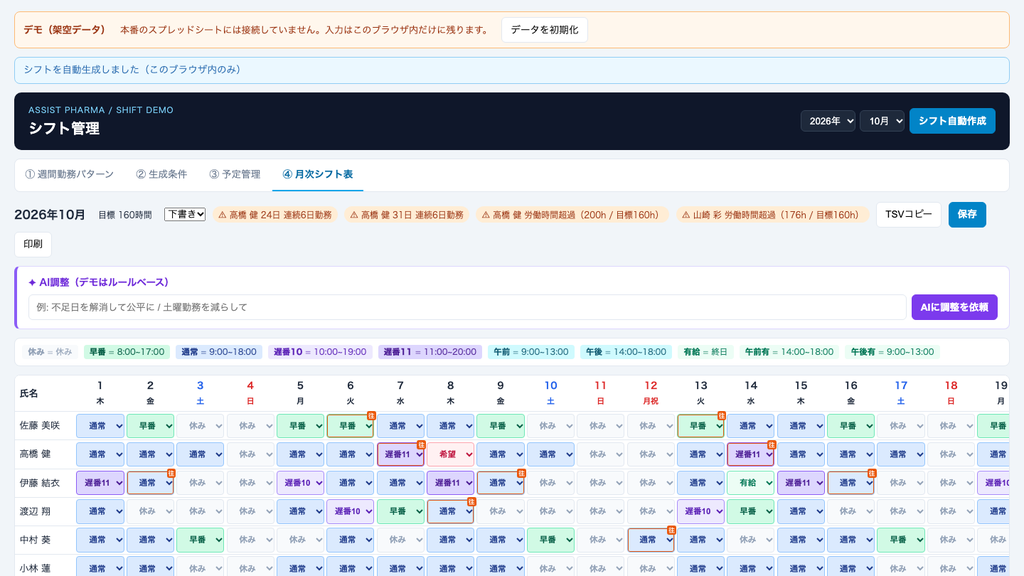This screenshot has width=1024, height=576.
Task: Open 高橋 健's day 4 休み shift dropdown
Action: (x=250, y=455)
